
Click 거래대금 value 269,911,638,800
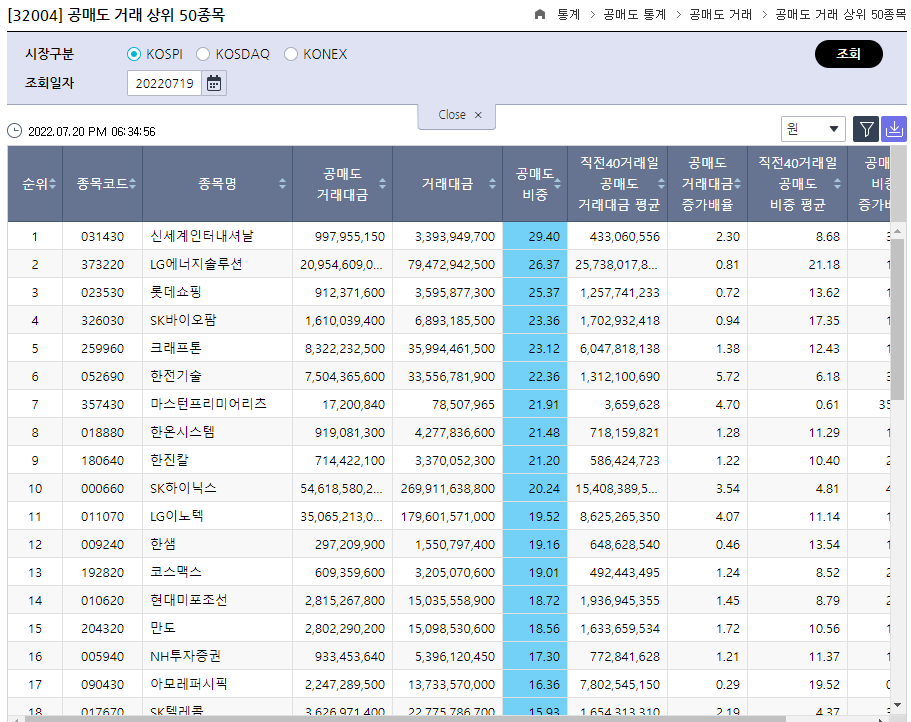click(447, 488)
